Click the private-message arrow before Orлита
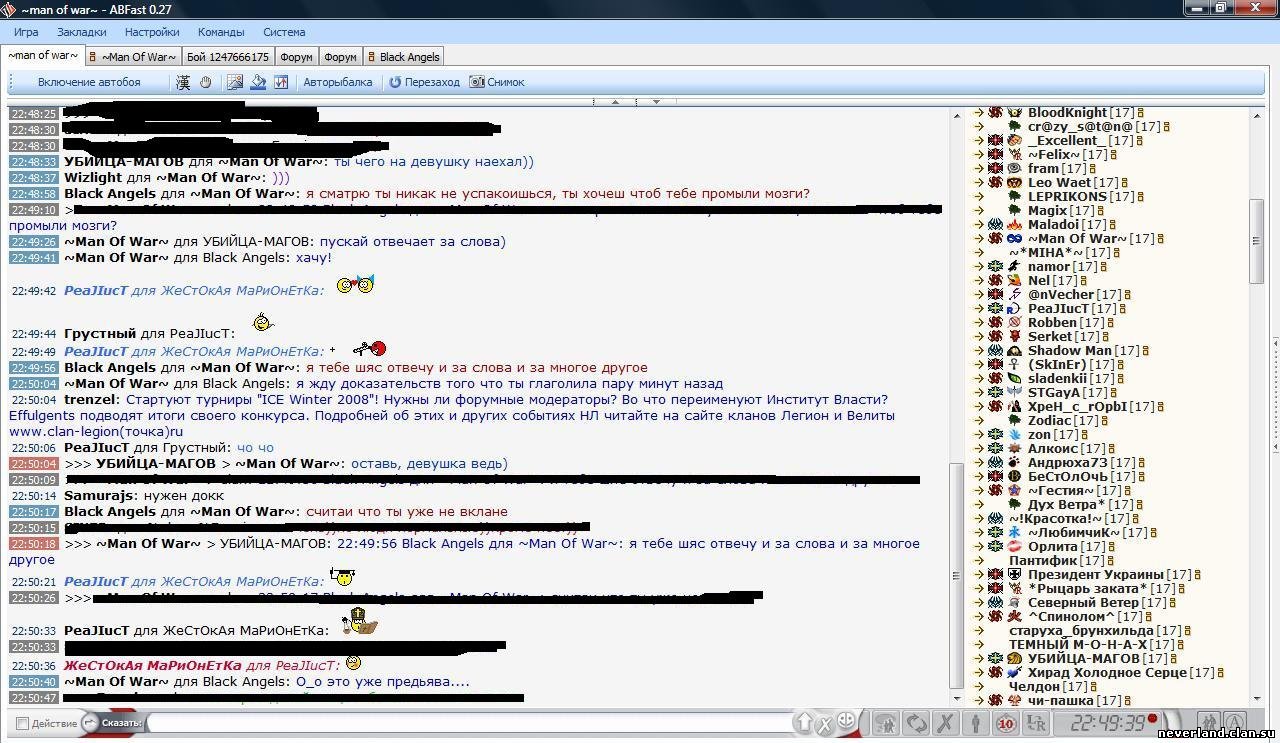 point(980,547)
